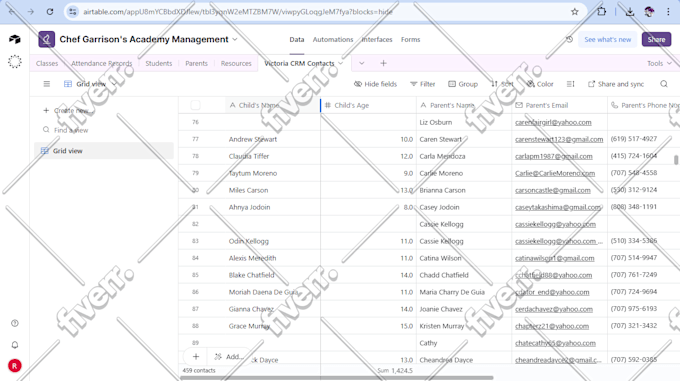Image resolution: width=680 pixels, height=381 pixels.
Task: Switch to the Data tab
Action: 297,39
